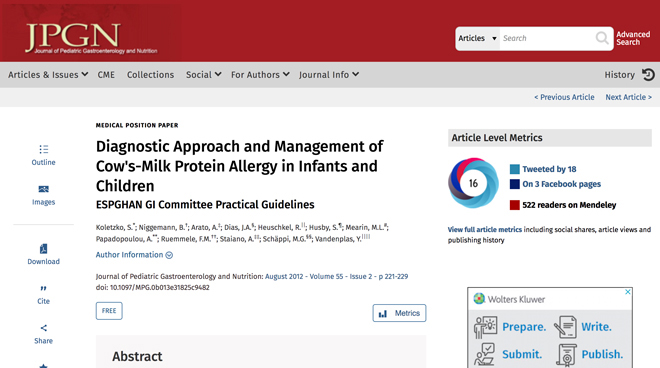Expand the Articles & Issues menu

tap(48, 75)
